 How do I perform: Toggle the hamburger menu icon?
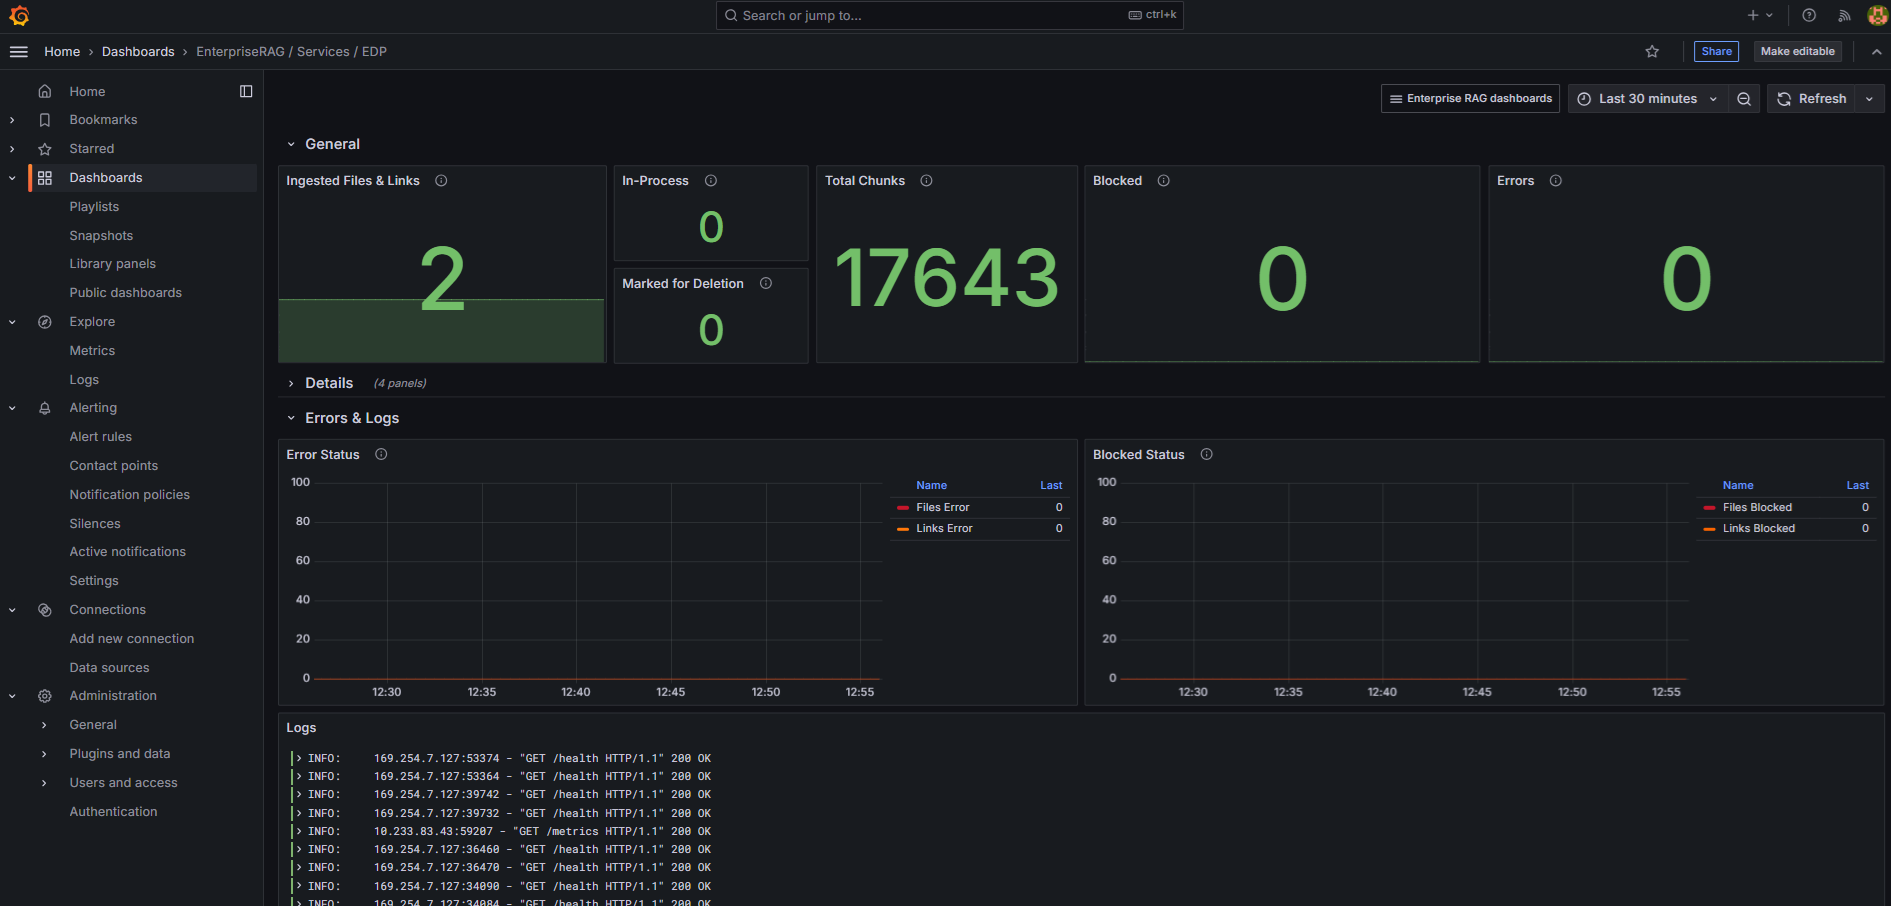click(x=19, y=52)
